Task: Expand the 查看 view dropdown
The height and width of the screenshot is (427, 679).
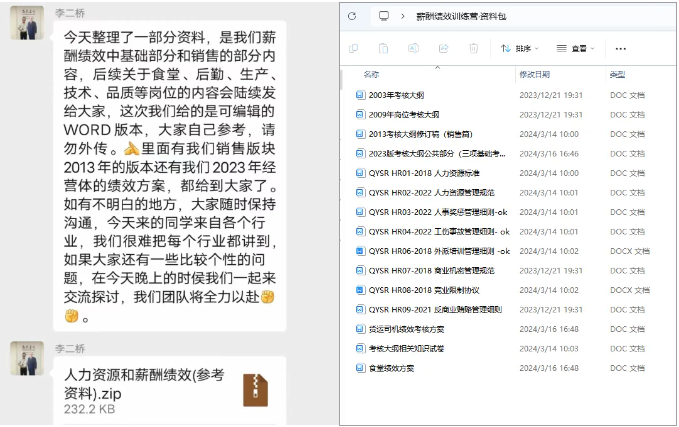Action: [578, 48]
